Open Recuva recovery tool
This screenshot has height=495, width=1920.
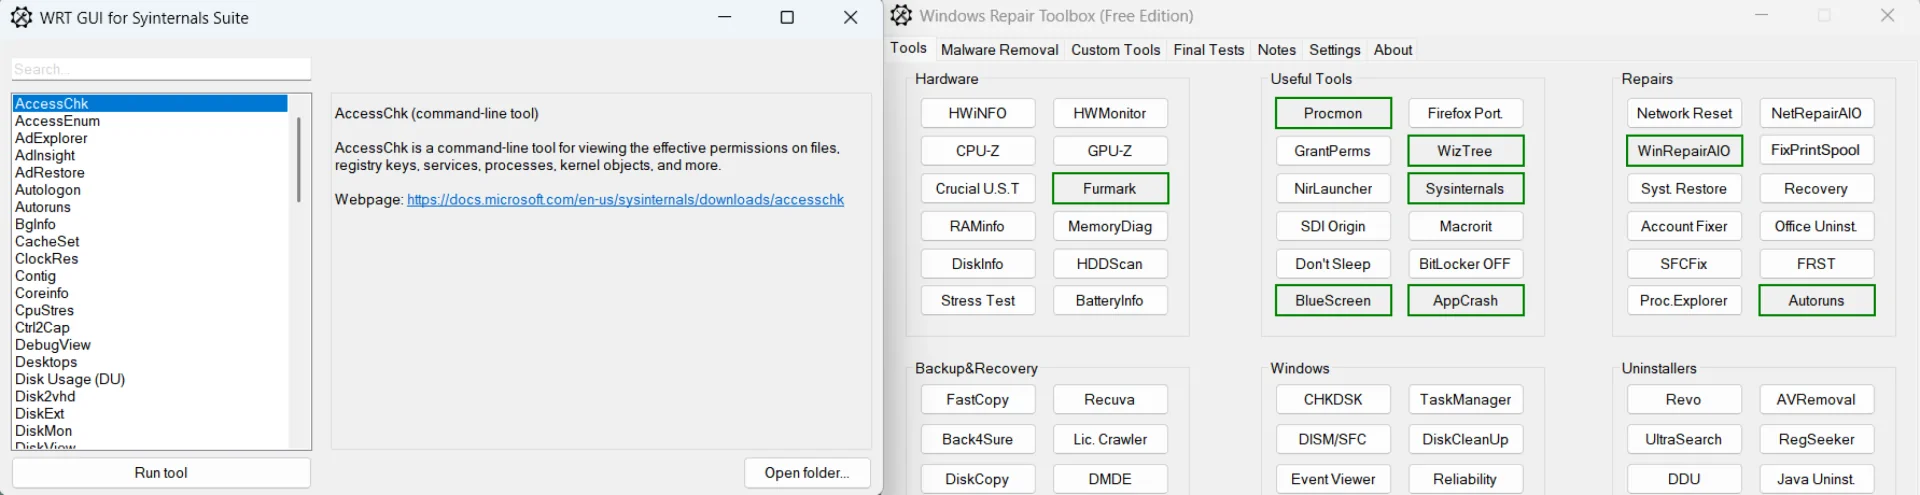click(1109, 399)
